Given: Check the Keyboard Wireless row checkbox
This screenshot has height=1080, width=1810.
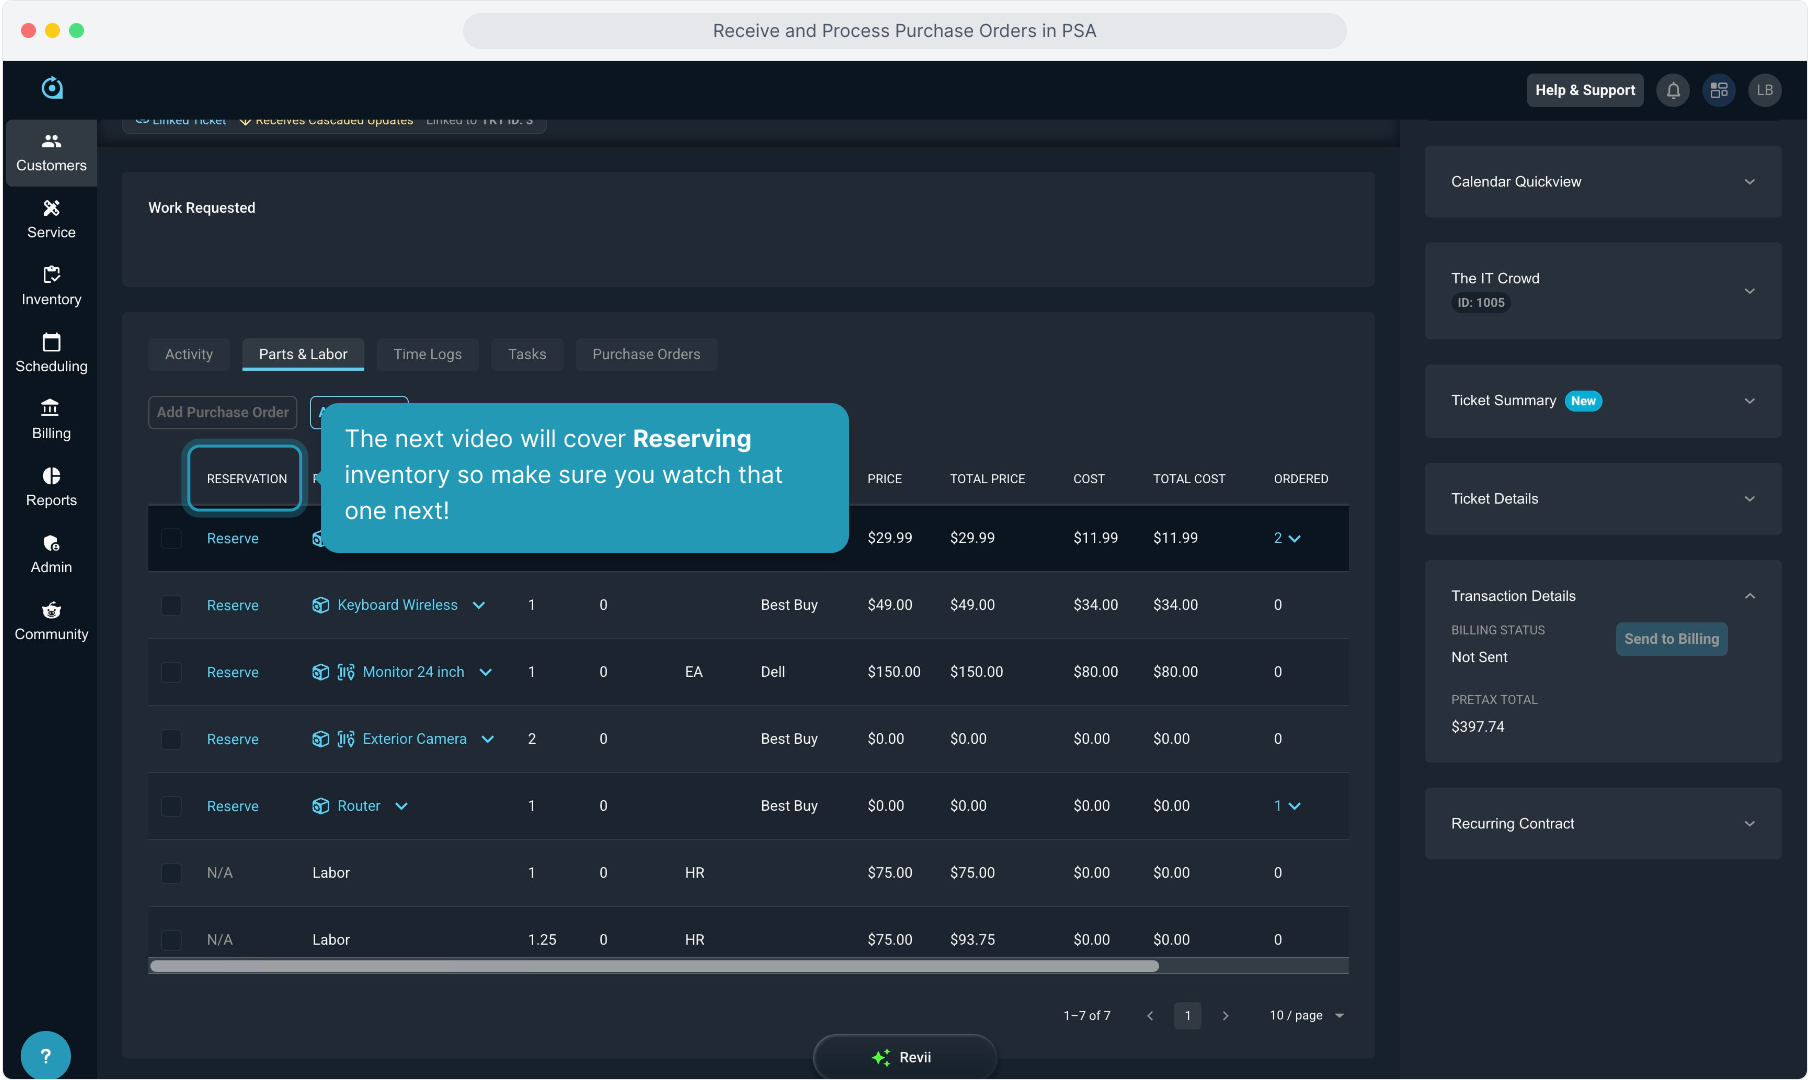Looking at the screenshot, I should (x=171, y=605).
